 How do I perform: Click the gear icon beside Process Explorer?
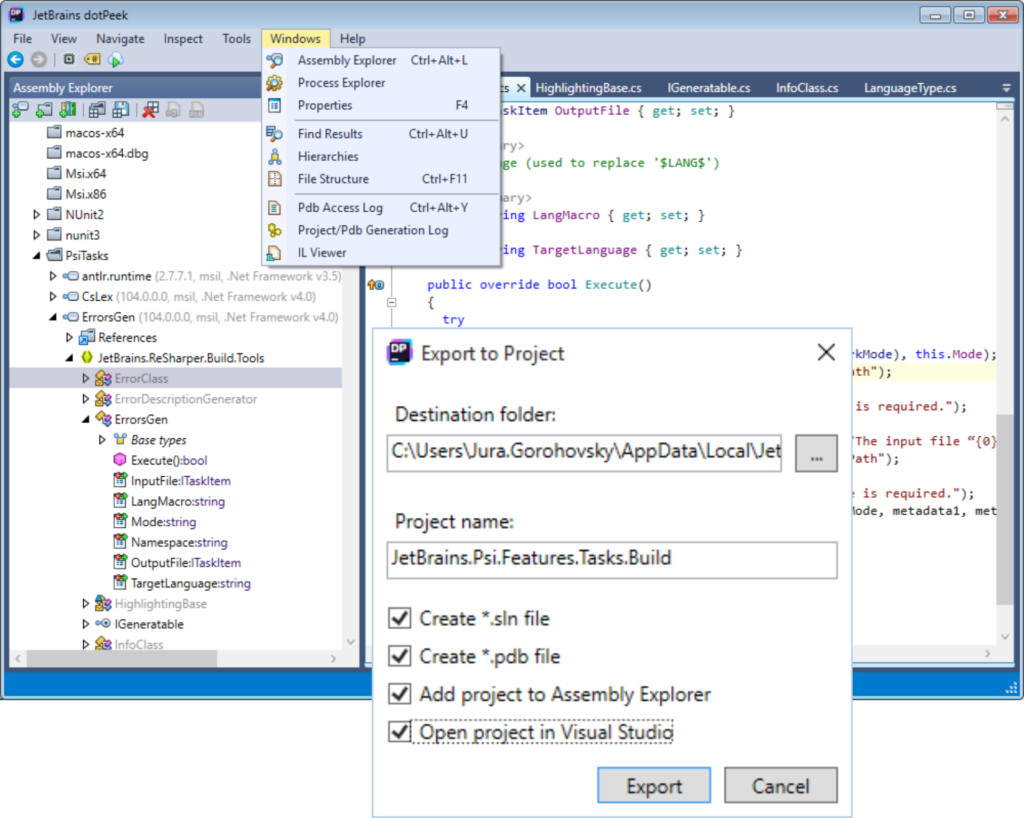click(x=274, y=83)
